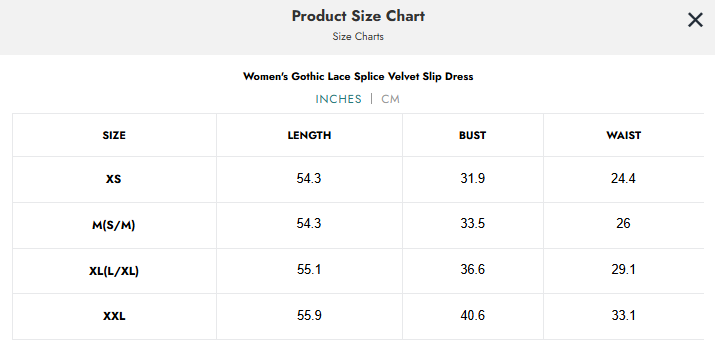Select the XL(L/XL) size row label
Screen dimensions: 715x361
pyautogui.click(x=114, y=271)
